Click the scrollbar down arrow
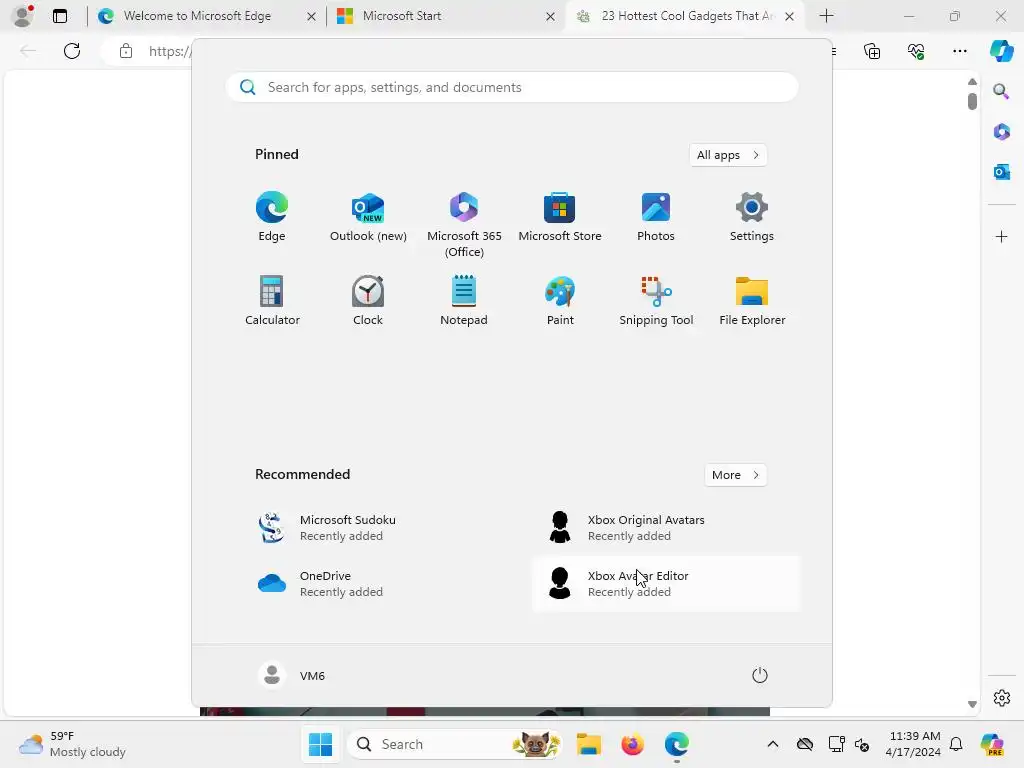Image resolution: width=1024 pixels, height=768 pixels. click(972, 704)
